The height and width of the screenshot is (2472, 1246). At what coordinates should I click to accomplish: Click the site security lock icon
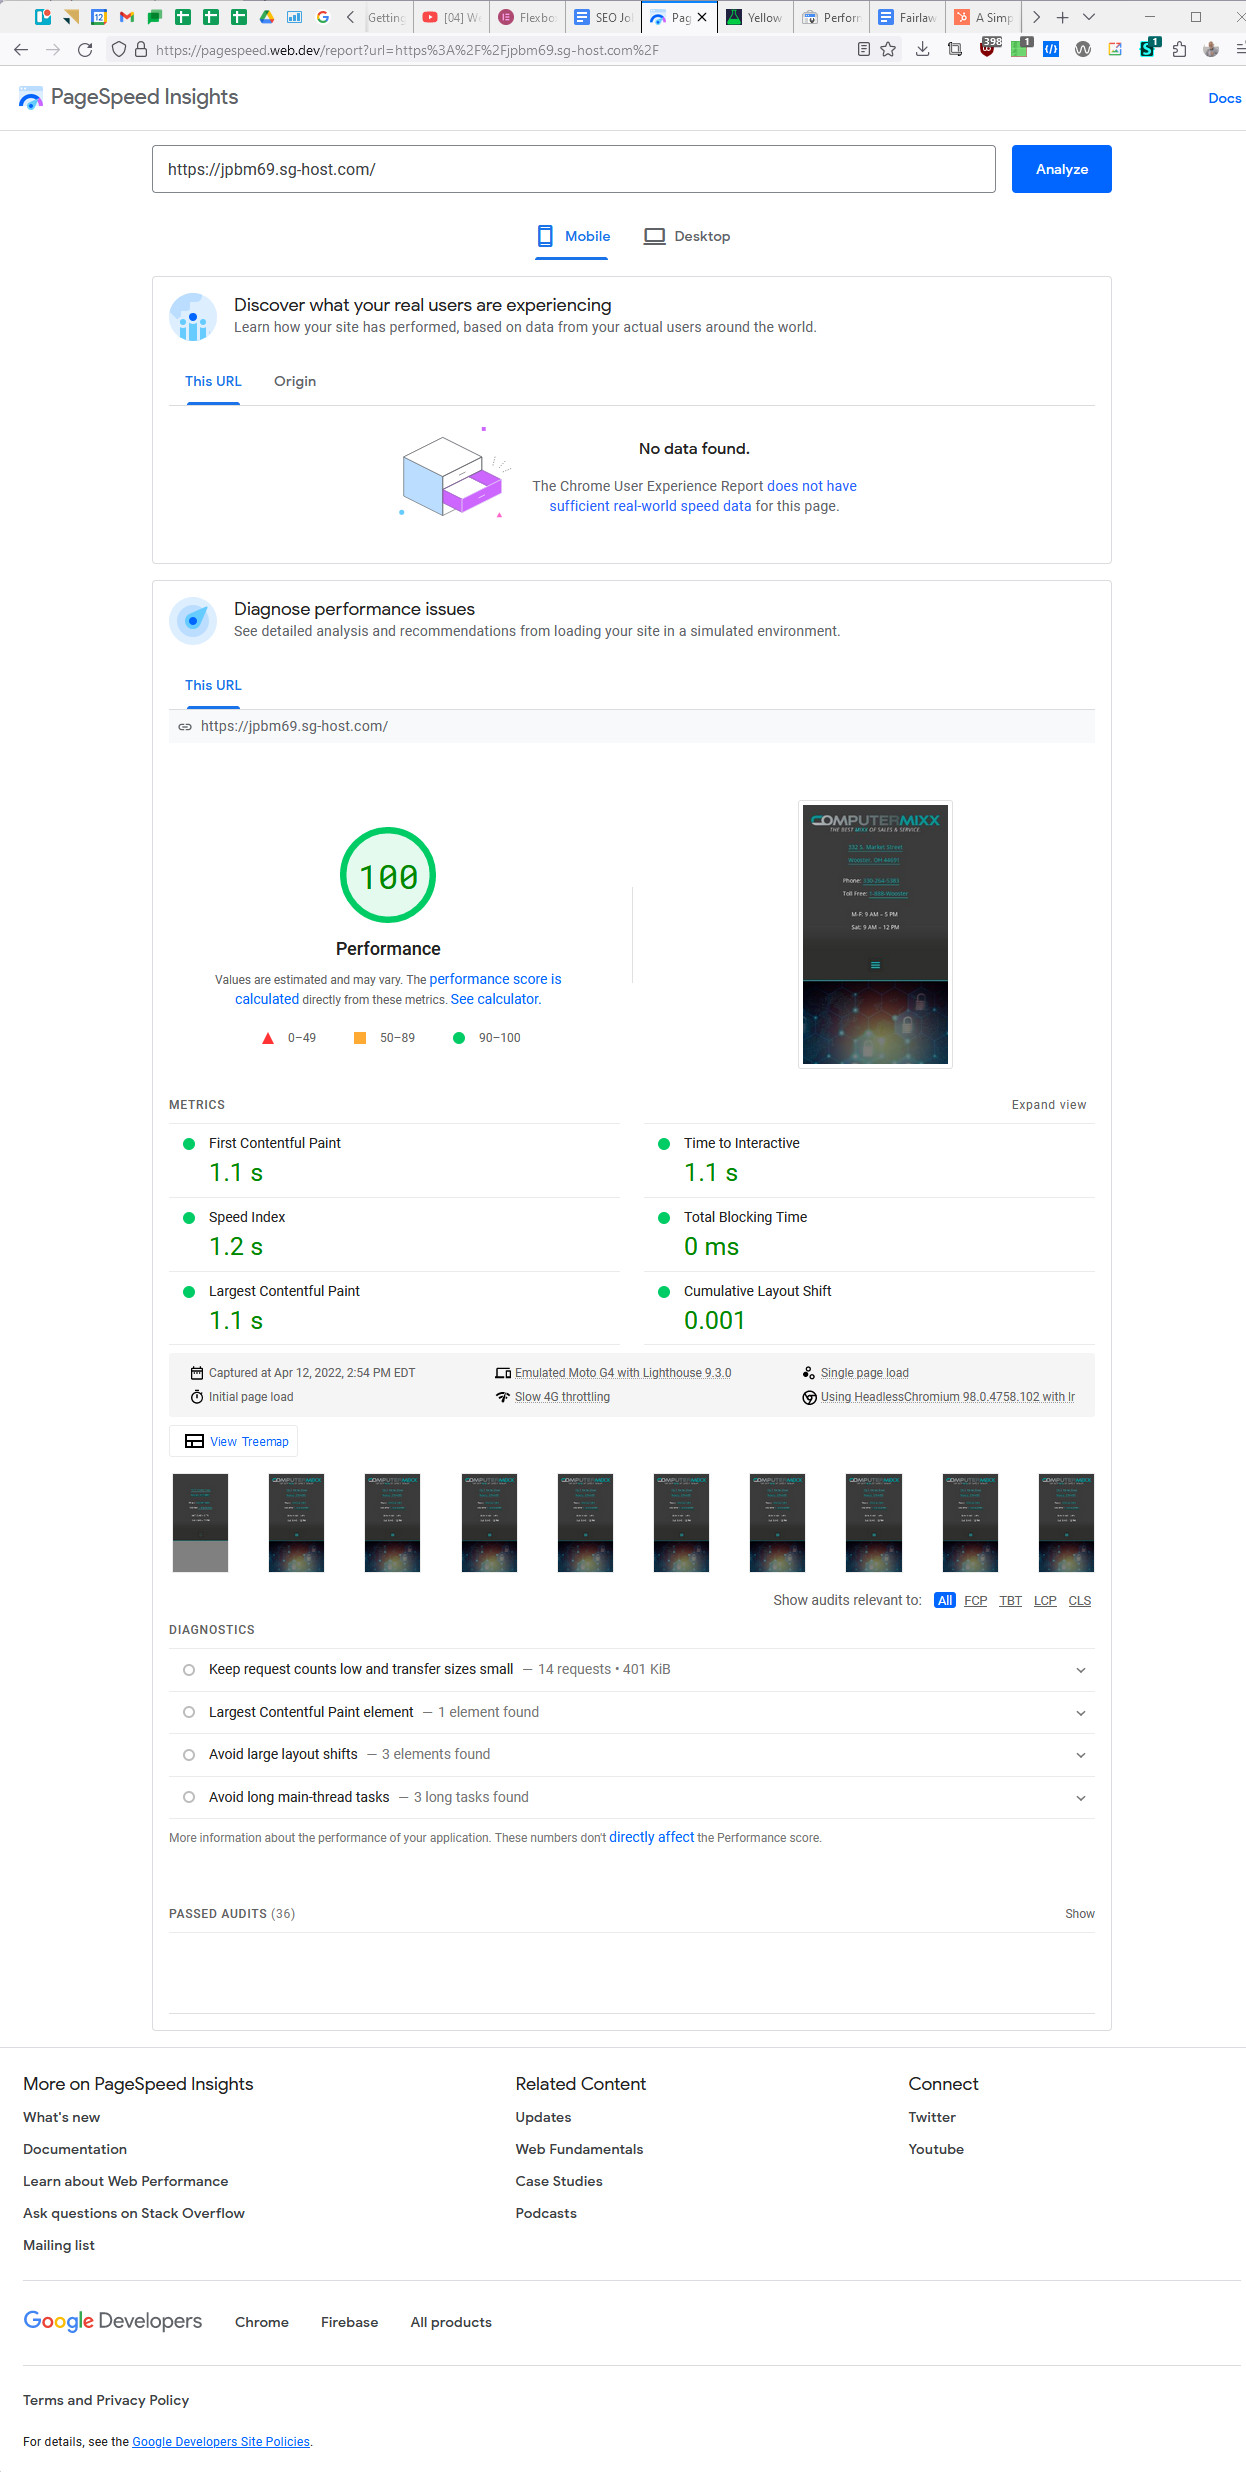click(141, 49)
